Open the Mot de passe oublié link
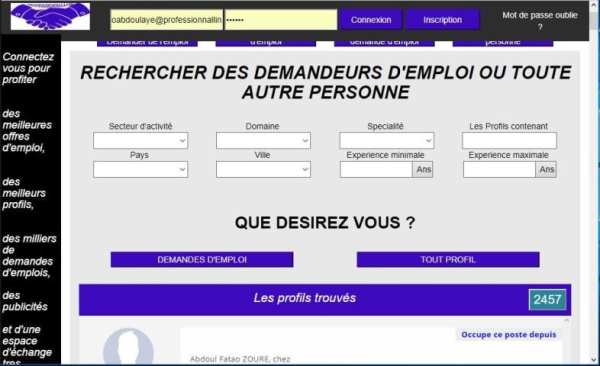 pos(540,21)
